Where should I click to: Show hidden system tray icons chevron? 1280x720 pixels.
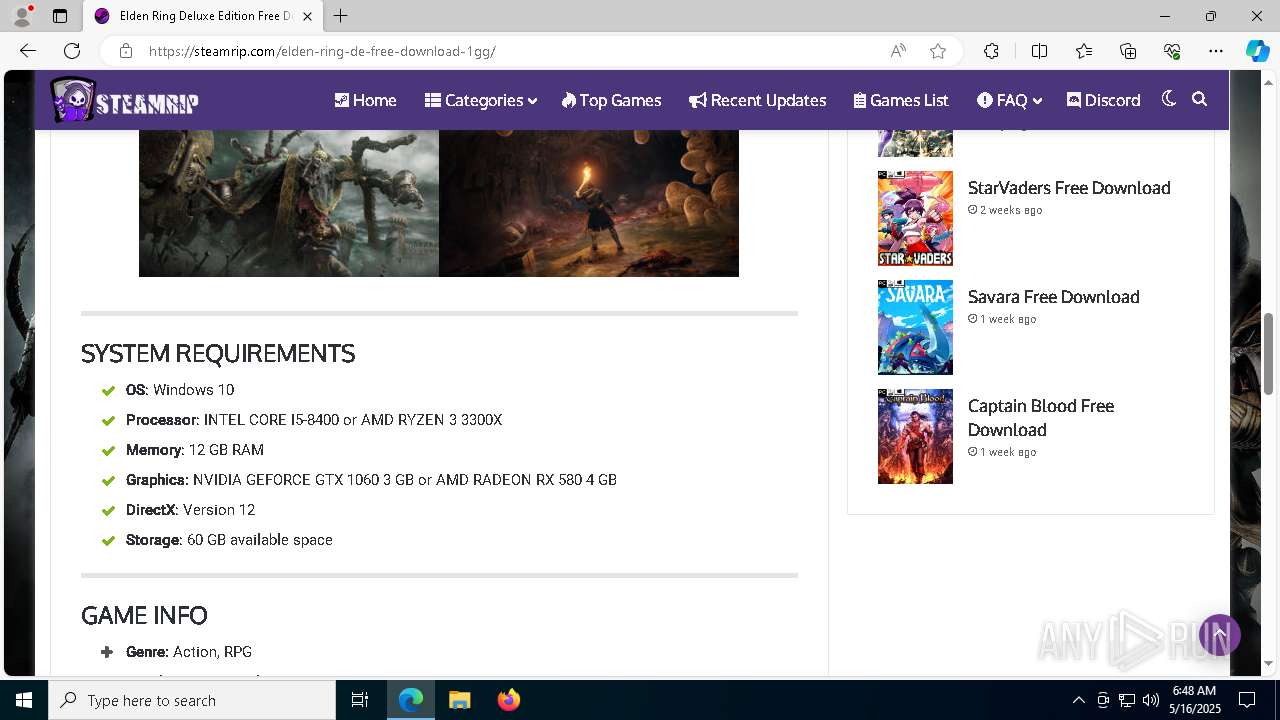click(1078, 700)
